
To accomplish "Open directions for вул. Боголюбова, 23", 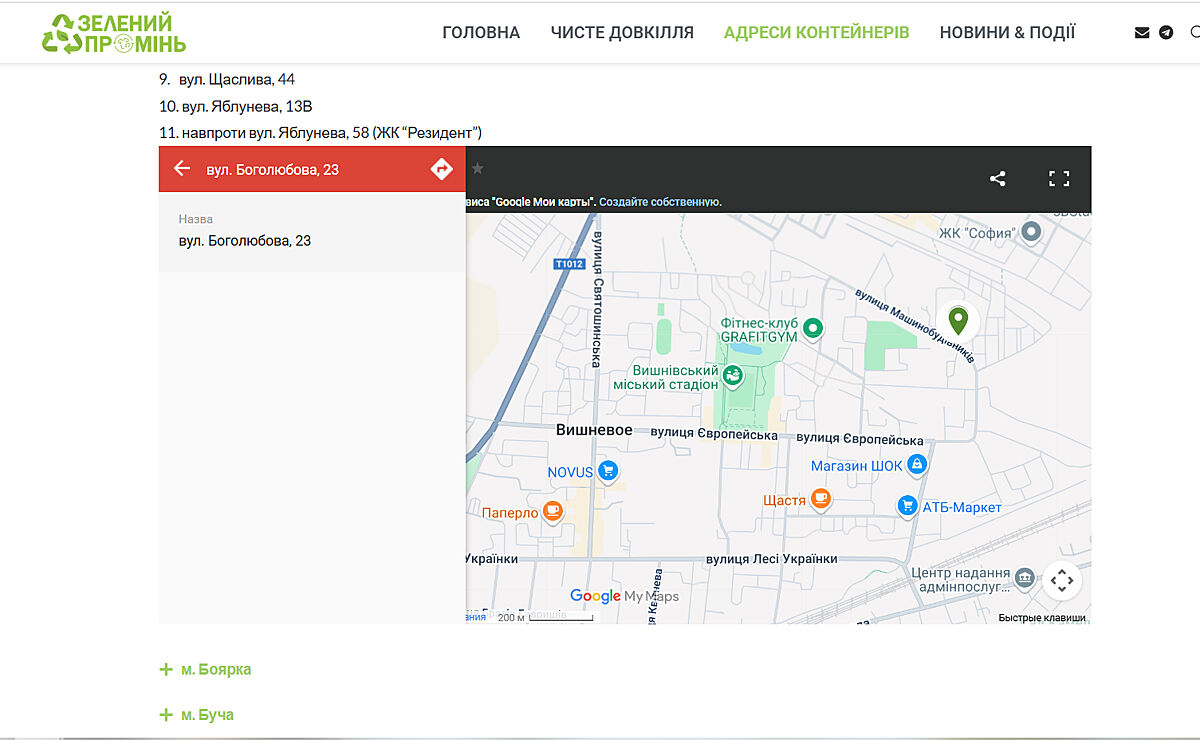I will coord(441,169).
